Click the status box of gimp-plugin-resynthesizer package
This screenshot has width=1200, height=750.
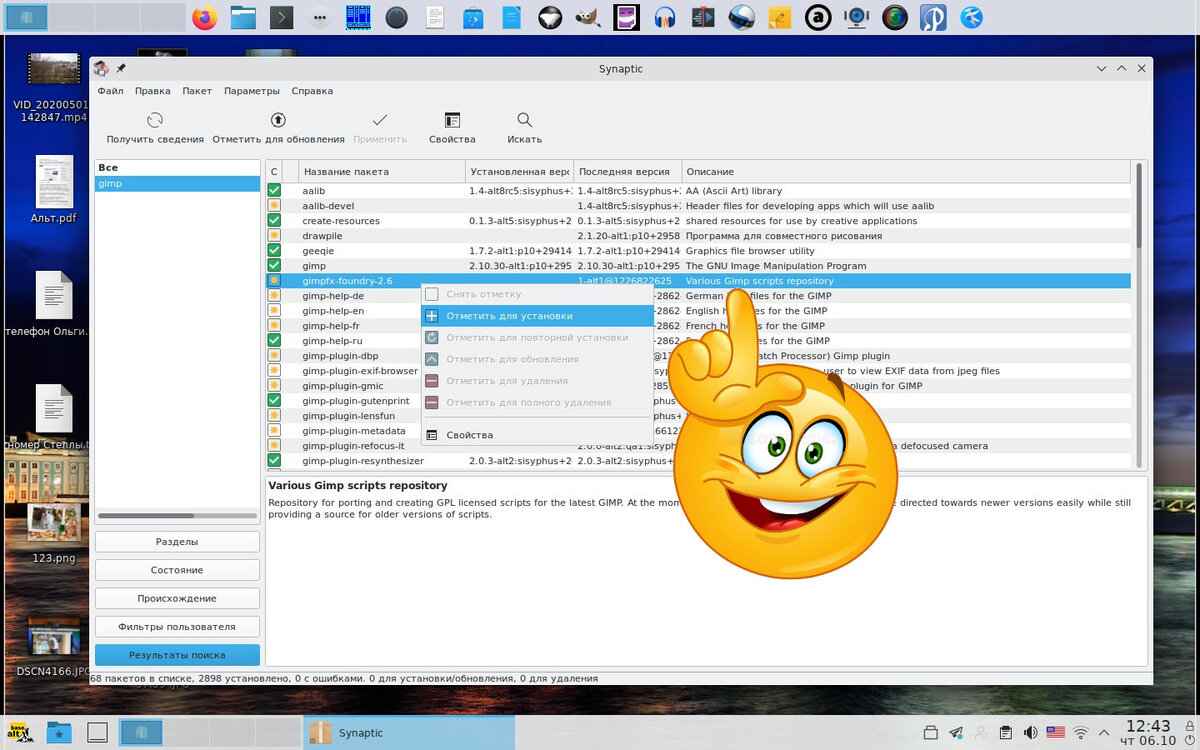click(274, 460)
